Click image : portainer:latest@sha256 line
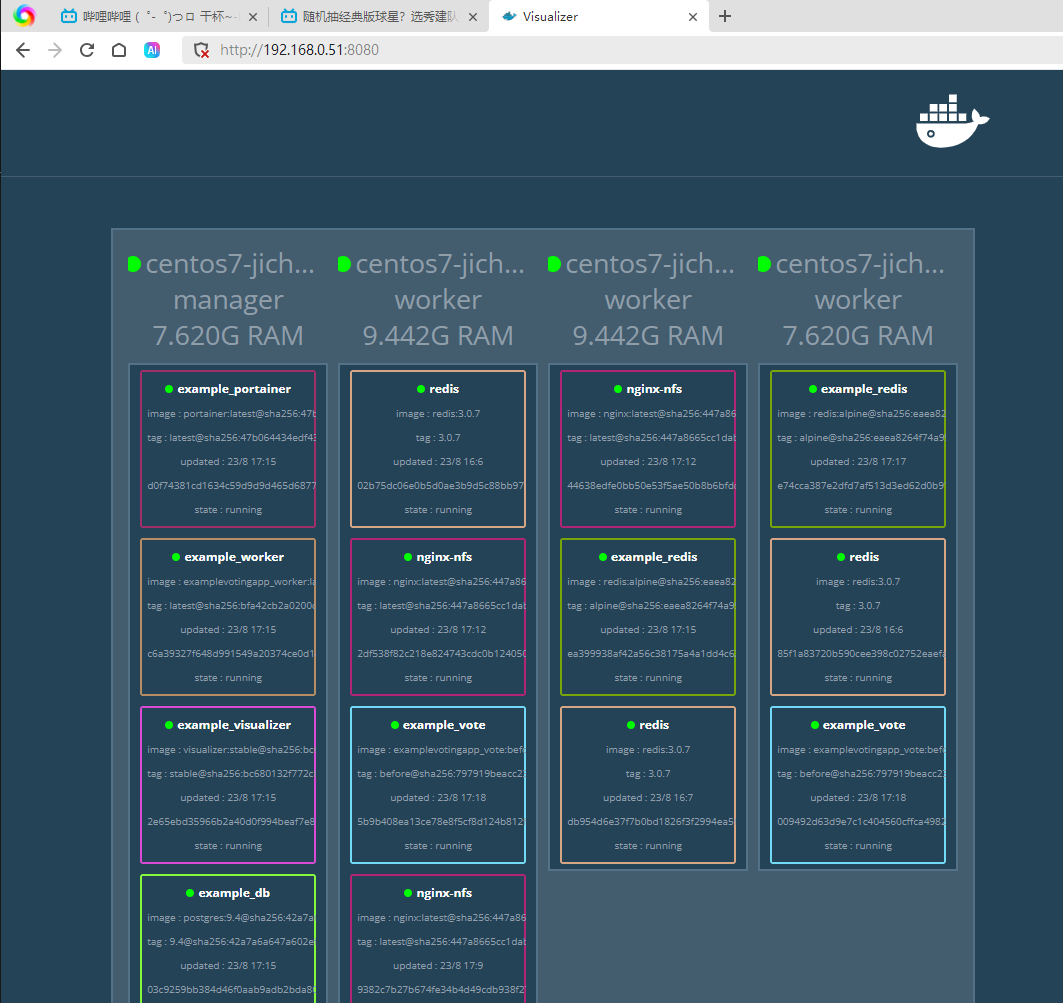 click(x=231, y=414)
